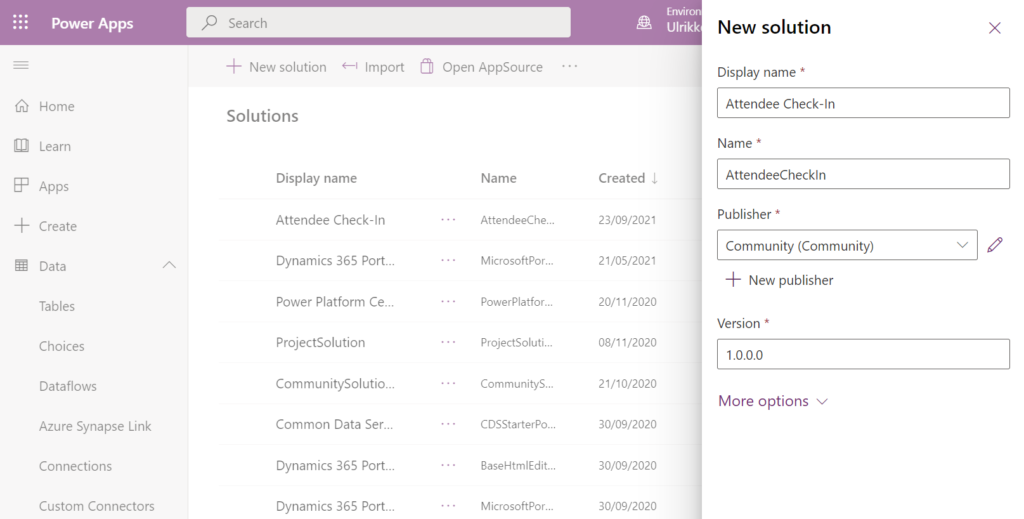
Task: Click the CommunityS... name cell
Action: pyautogui.click(x=517, y=383)
